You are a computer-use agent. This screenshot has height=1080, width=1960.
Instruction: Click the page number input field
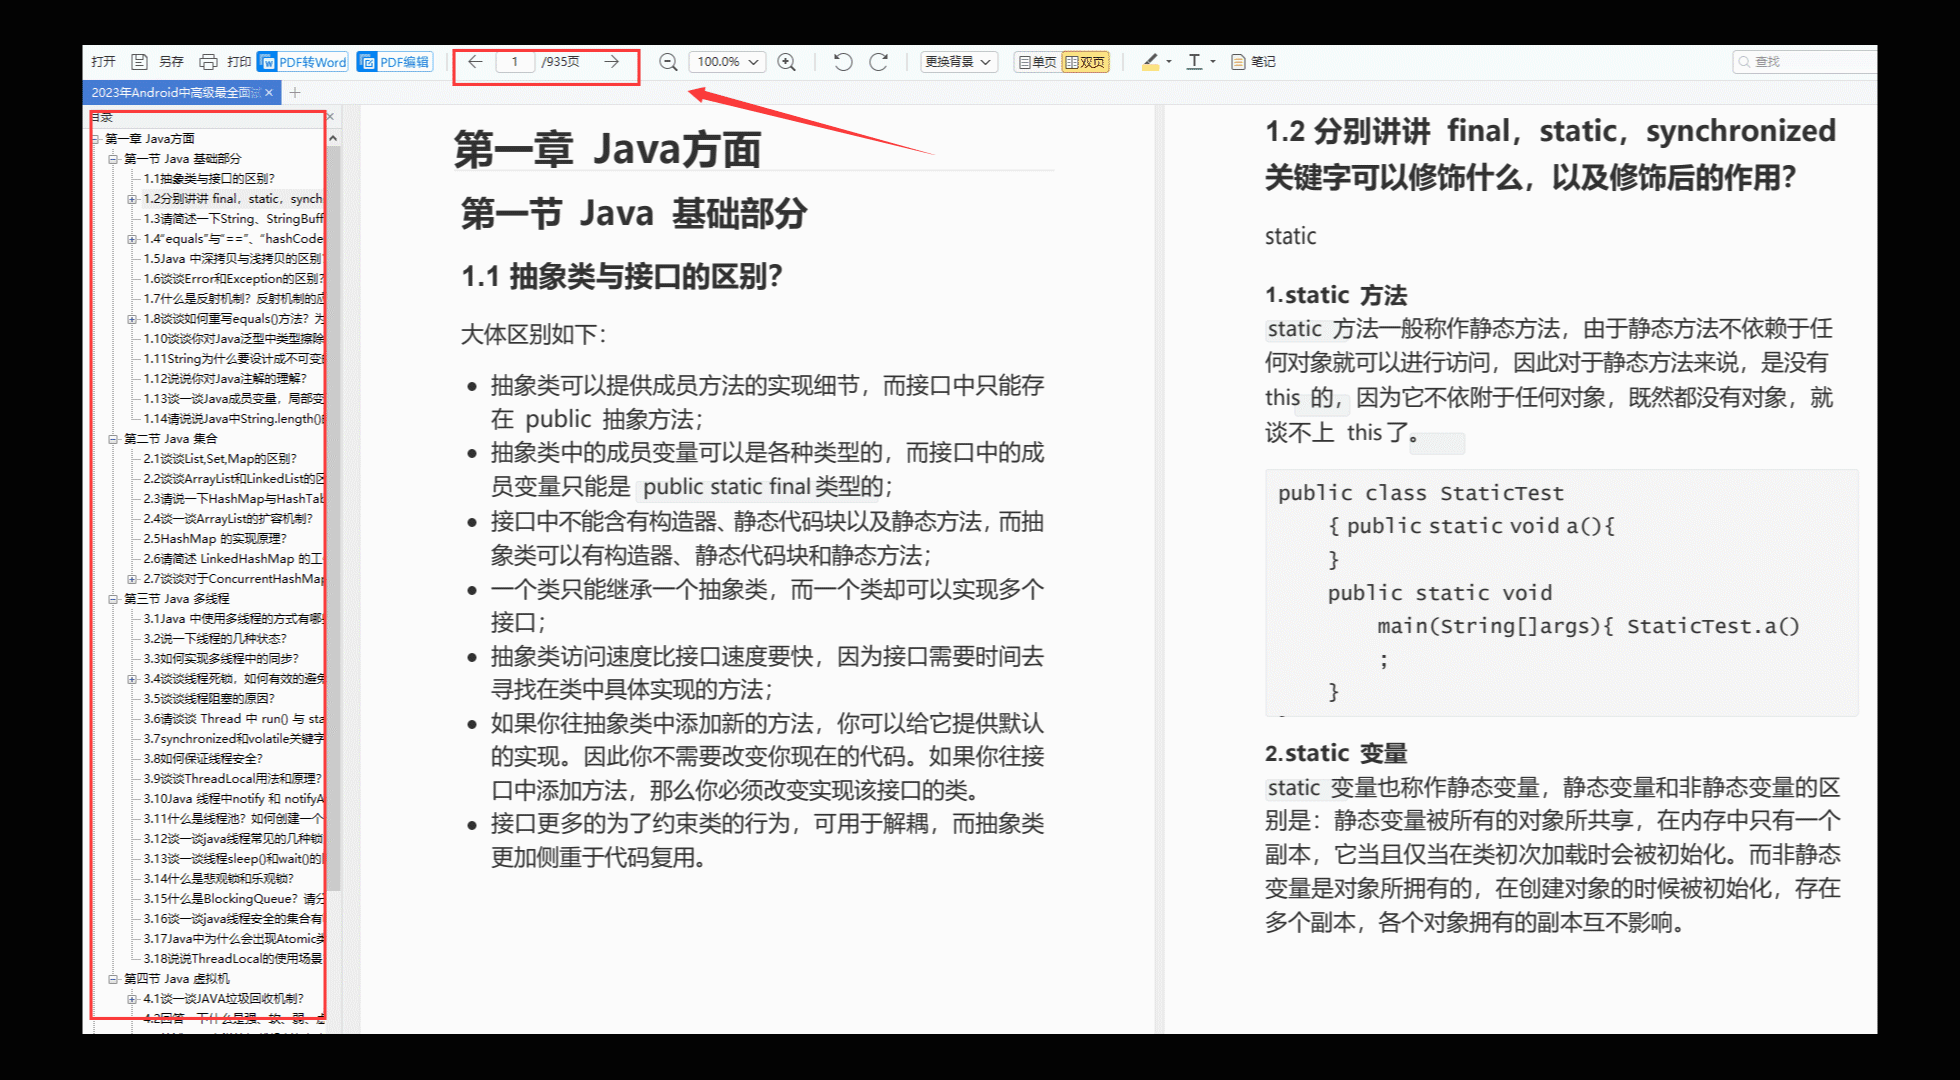click(516, 62)
